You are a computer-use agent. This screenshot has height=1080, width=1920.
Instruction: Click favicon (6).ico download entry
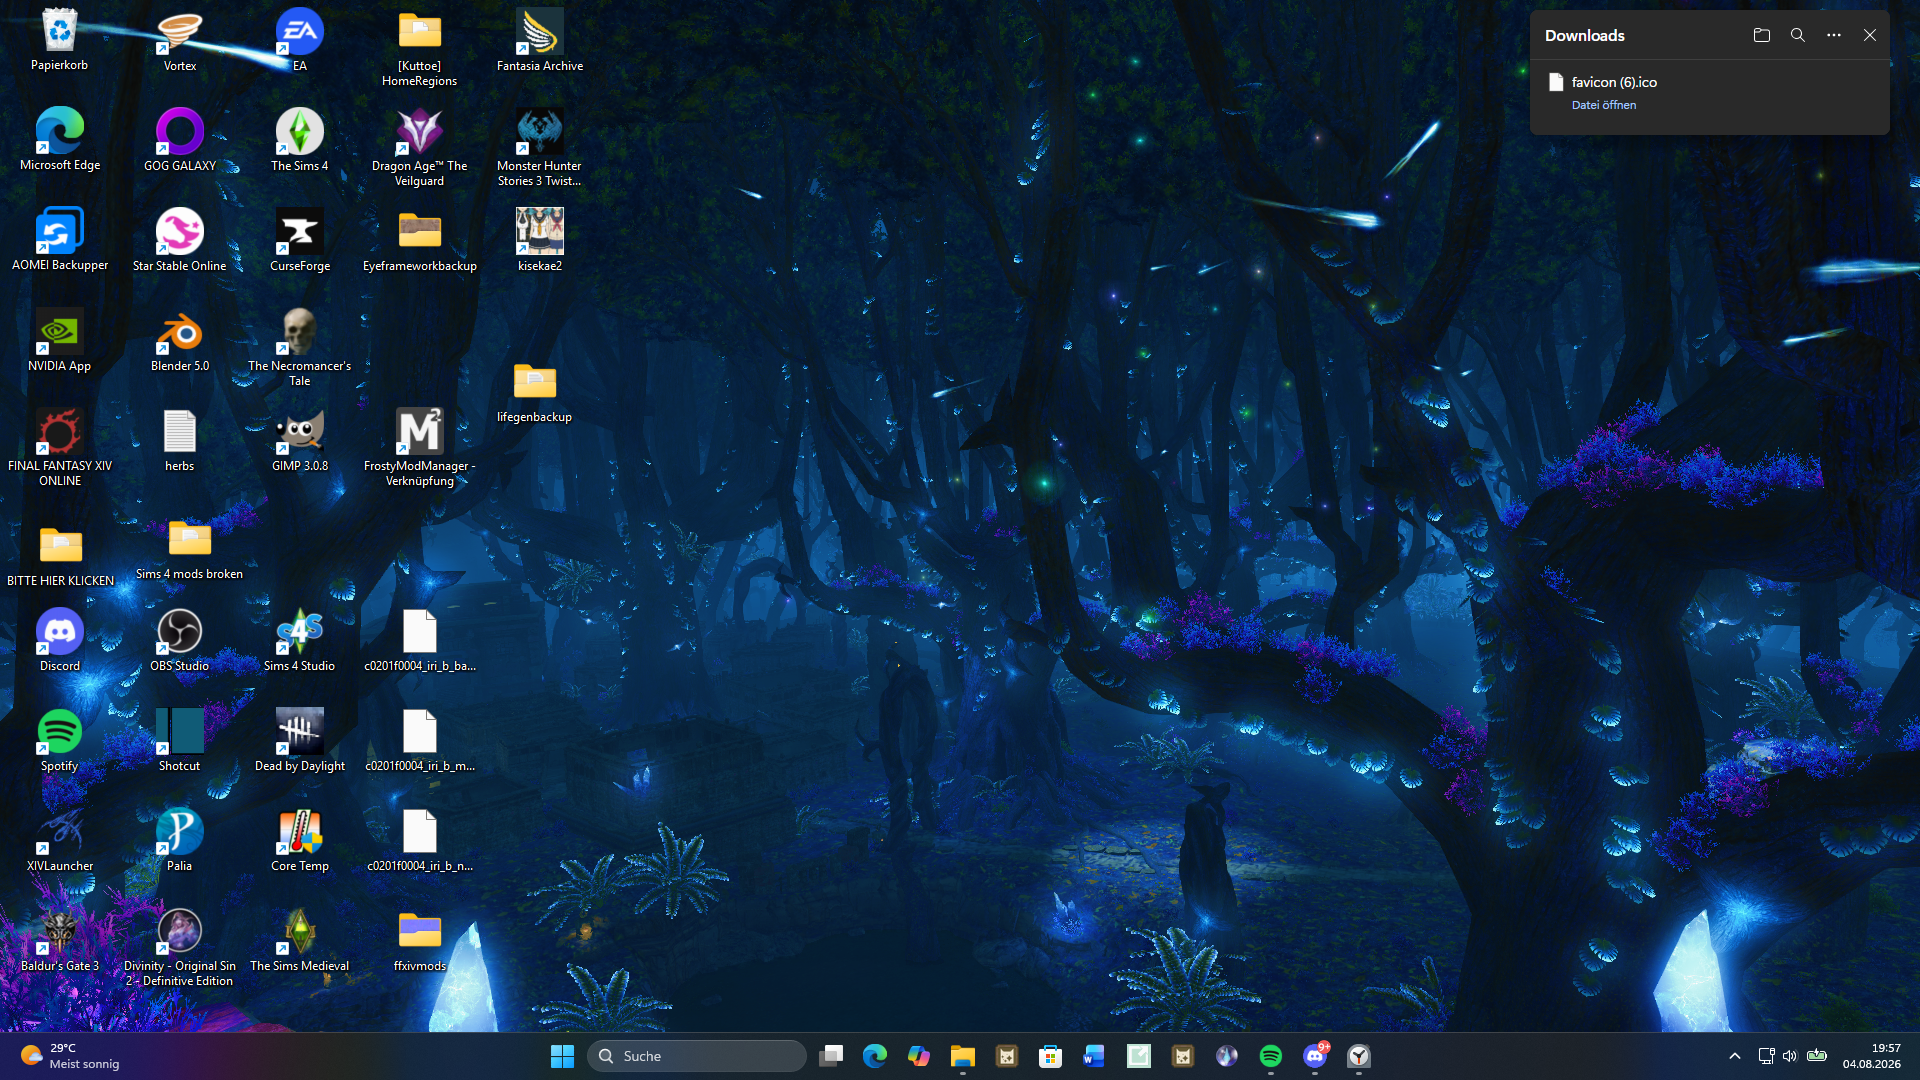pyautogui.click(x=1710, y=92)
